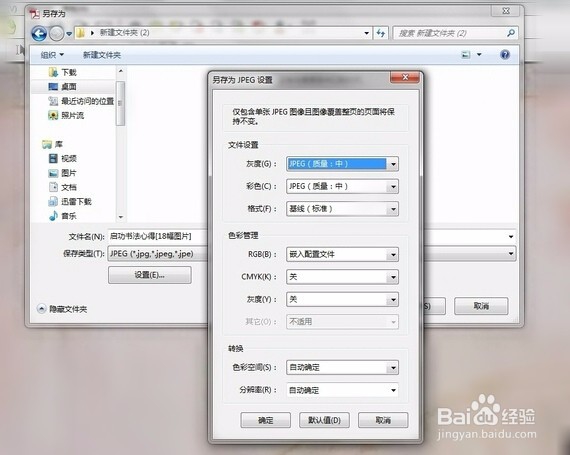Click navigation pane scroll up arrow
Viewport: 570px width, 455px height.
[121, 71]
